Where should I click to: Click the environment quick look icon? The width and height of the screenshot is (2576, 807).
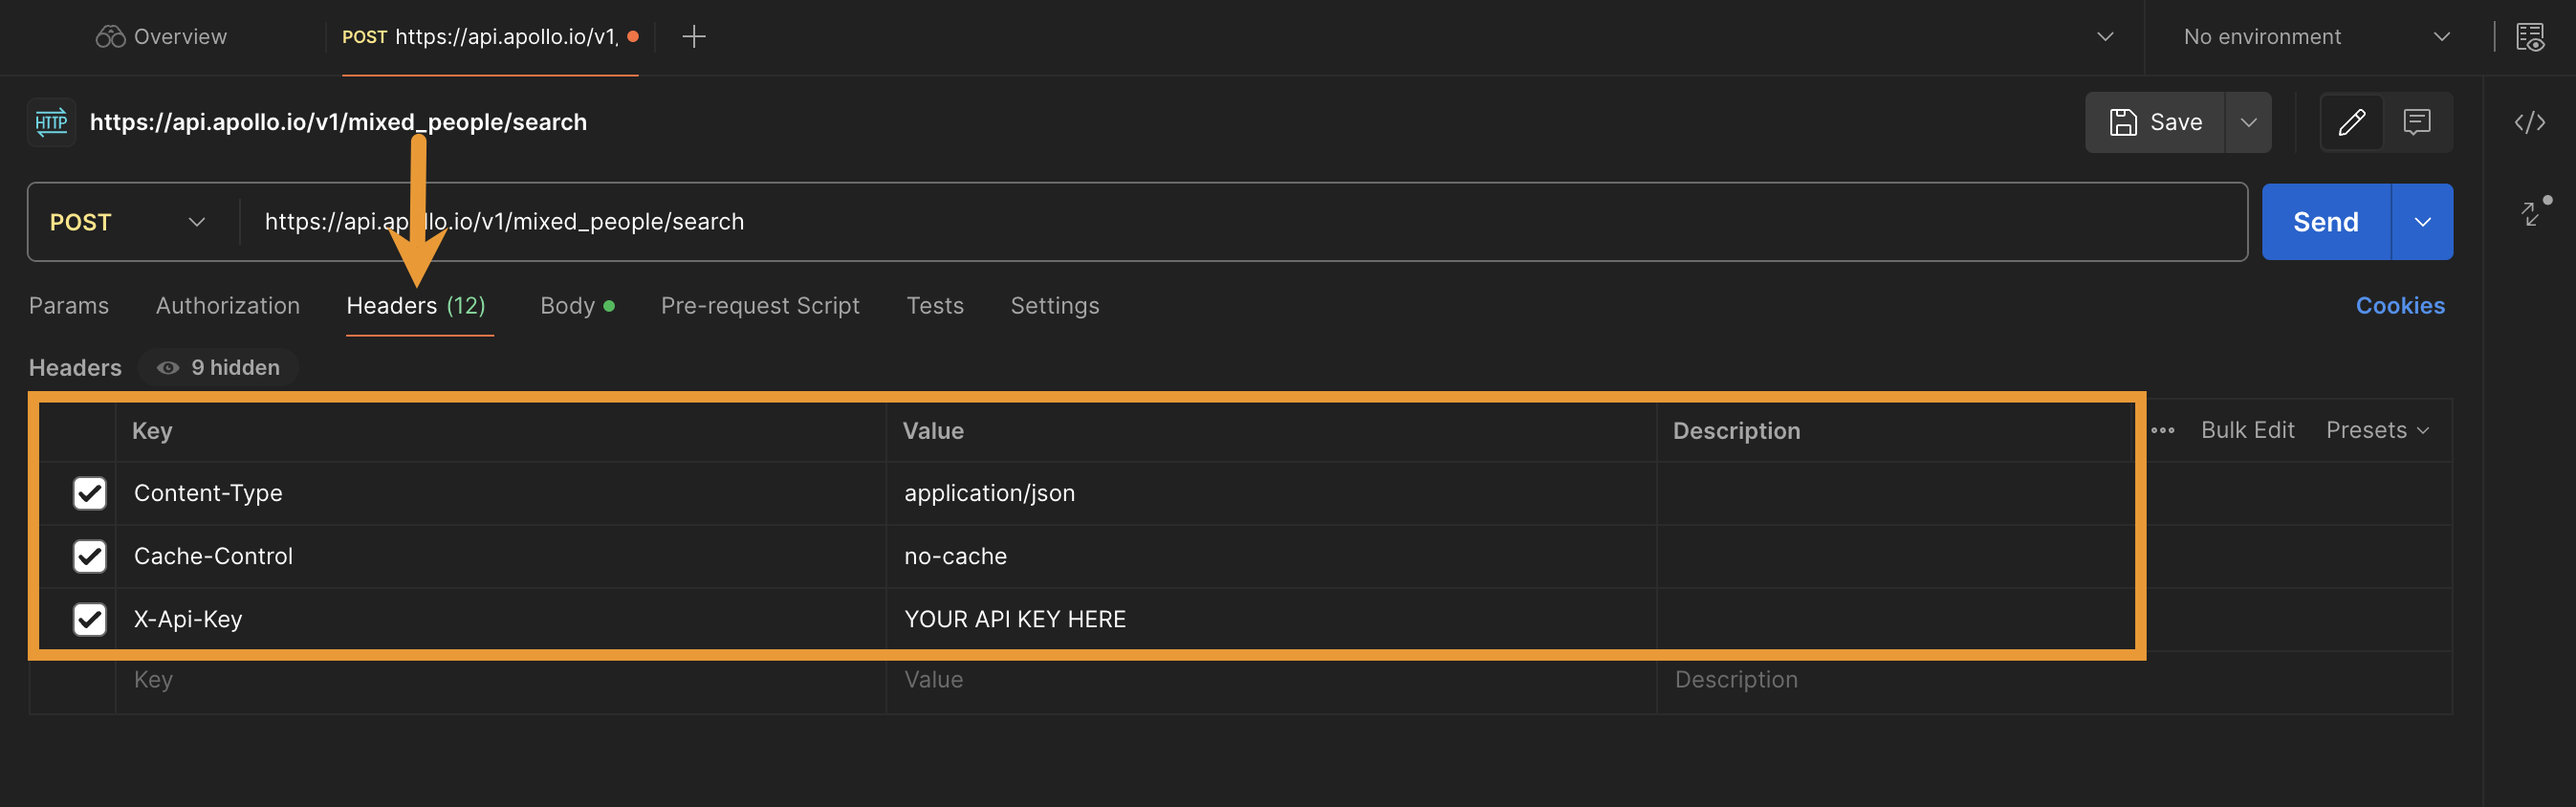pyautogui.click(x=2530, y=36)
